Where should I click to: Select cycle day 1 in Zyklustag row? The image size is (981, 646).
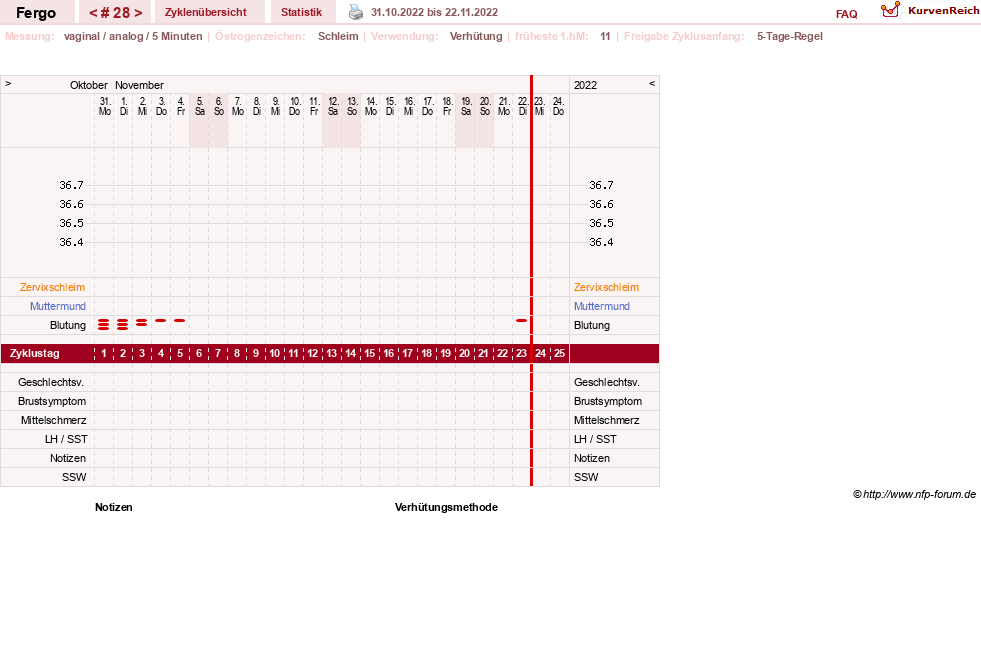pyautogui.click(x=104, y=353)
